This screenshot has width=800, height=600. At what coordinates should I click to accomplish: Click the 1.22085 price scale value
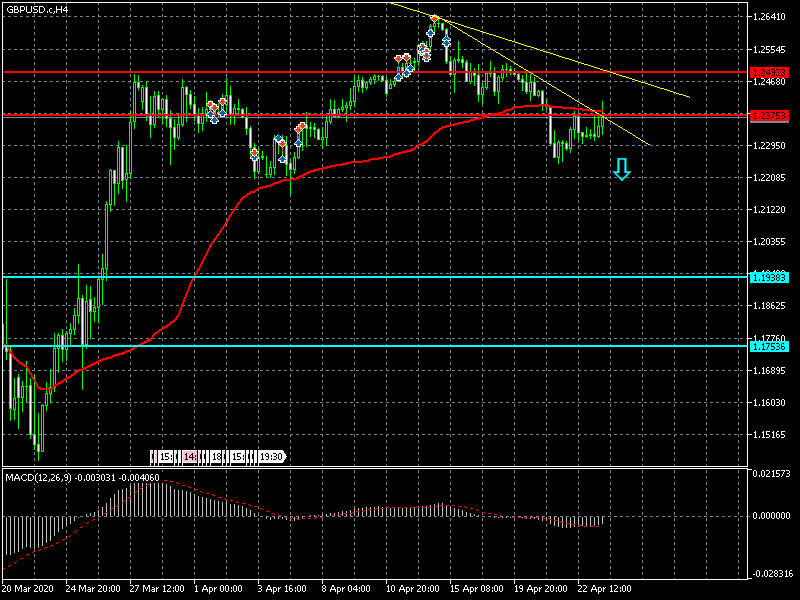(769, 178)
